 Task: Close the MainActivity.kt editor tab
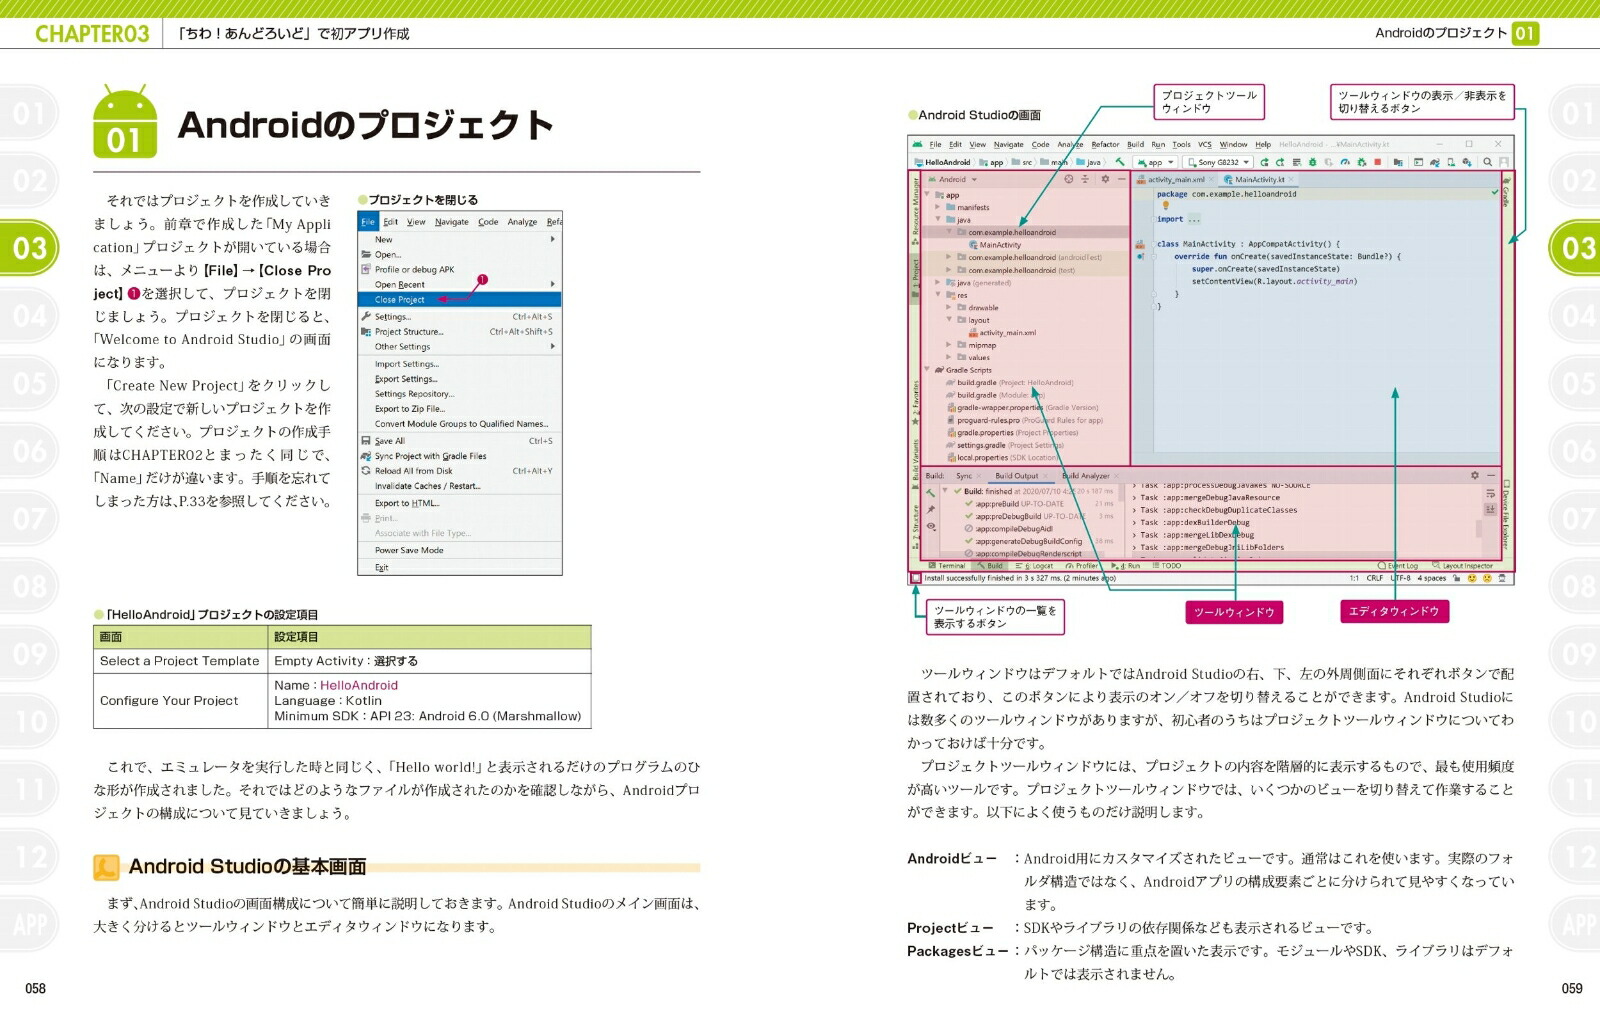[1291, 180]
